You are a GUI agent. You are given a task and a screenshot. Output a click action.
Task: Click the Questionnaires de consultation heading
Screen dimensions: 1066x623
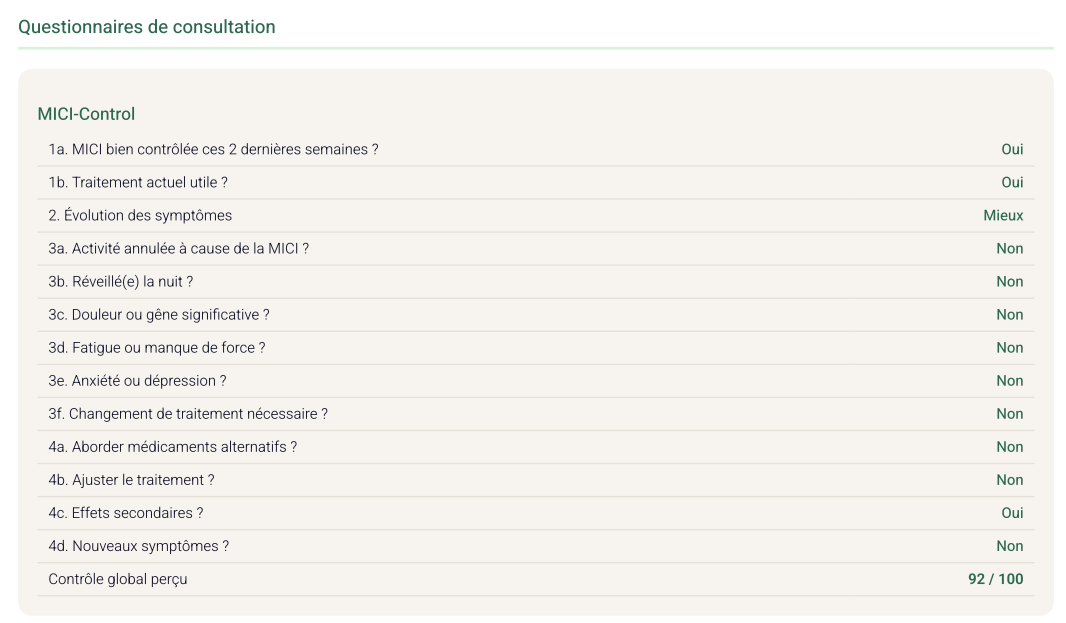[x=146, y=27]
